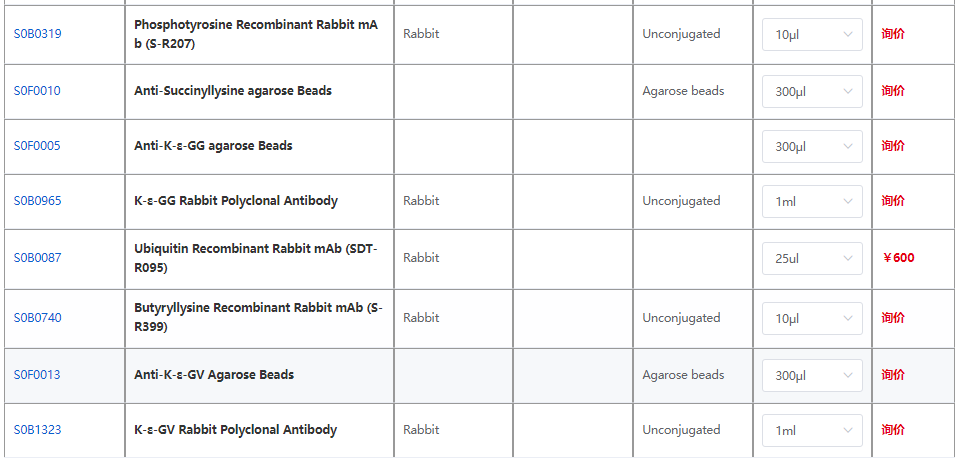This screenshot has height=463, width=958.
Task: Expand the 25ul size dropdown for Ubiquitin
Action: tap(812, 259)
